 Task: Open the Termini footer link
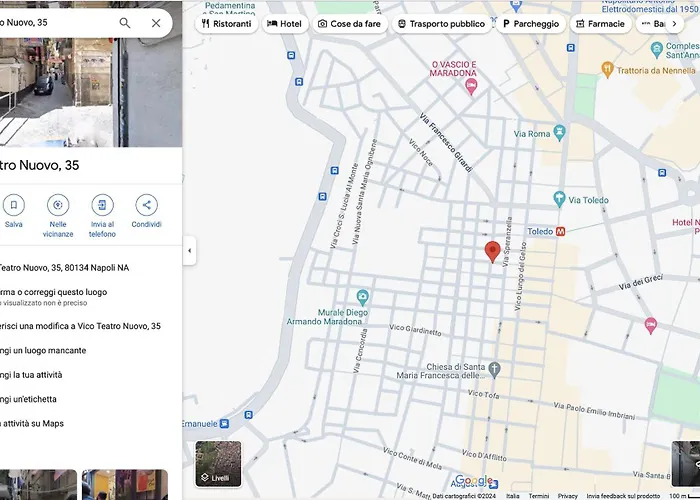539,496
